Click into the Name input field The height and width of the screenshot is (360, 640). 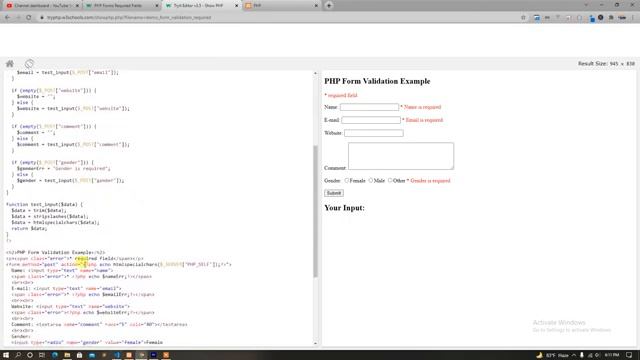(369, 107)
